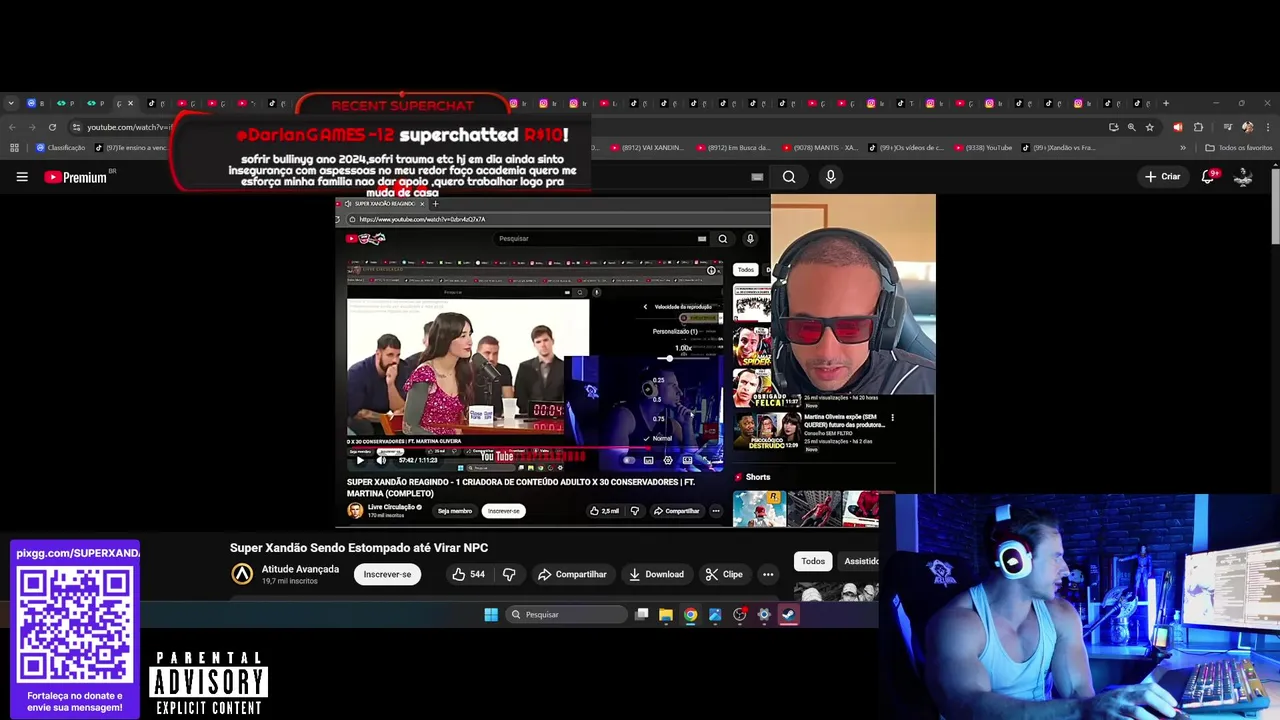Seek on the inner video red progress bar
The image size is (1280, 720).
click(535, 449)
